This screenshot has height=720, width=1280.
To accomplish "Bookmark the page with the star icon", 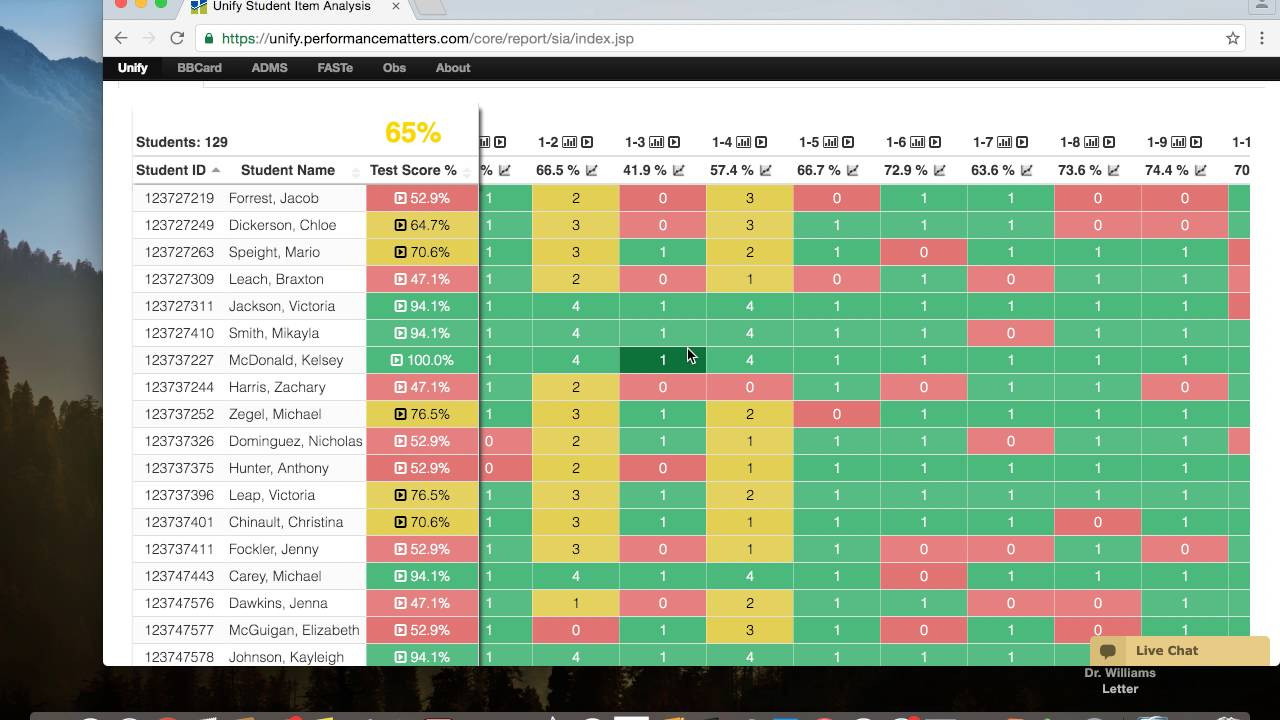I will [1233, 38].
